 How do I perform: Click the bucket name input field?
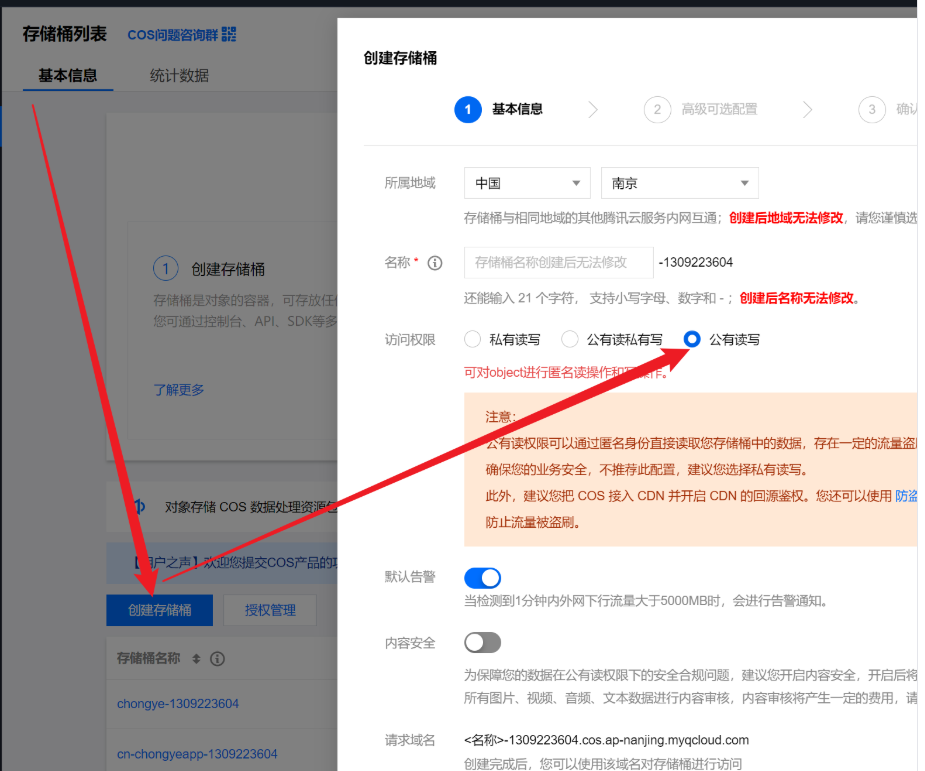point(559,263)
